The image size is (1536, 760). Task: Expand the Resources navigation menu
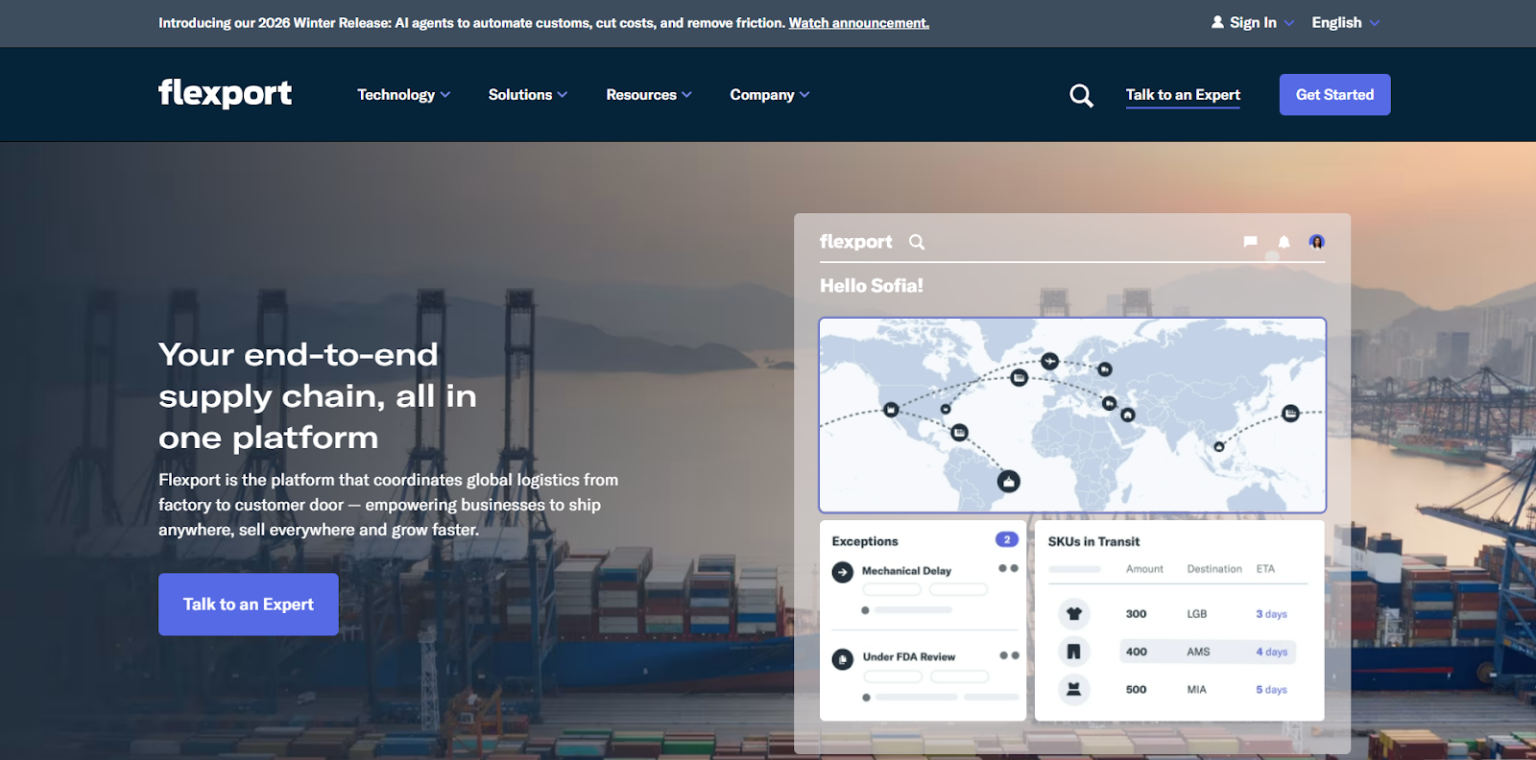coord(648,95)
